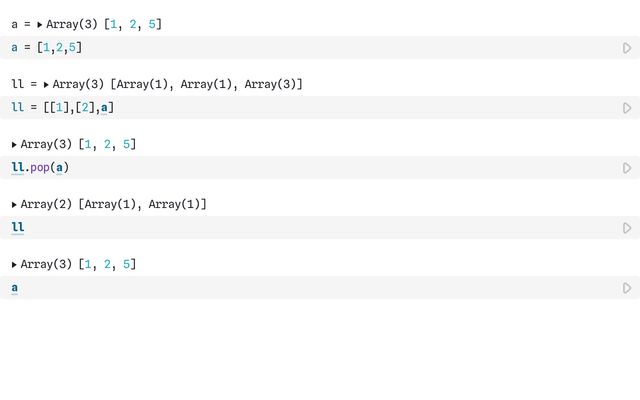The width and height of the screenshot is (640, 400).
Task: Run the ll.pop(a) cell
Action: [627, 168]
